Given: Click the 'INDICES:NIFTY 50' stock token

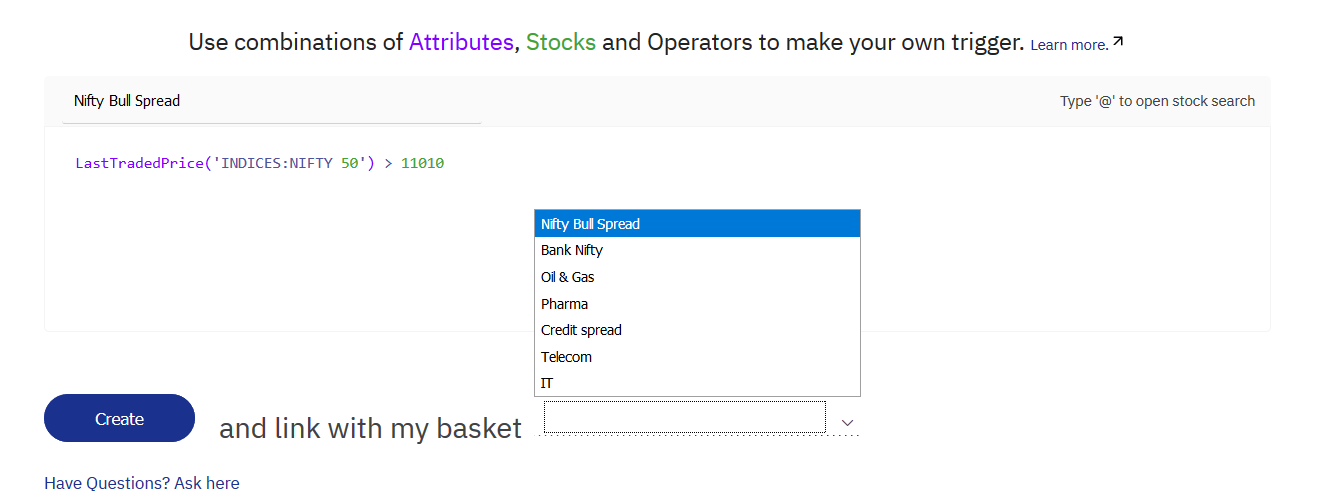Looking at the screenshot, I should tap(288, 163).
